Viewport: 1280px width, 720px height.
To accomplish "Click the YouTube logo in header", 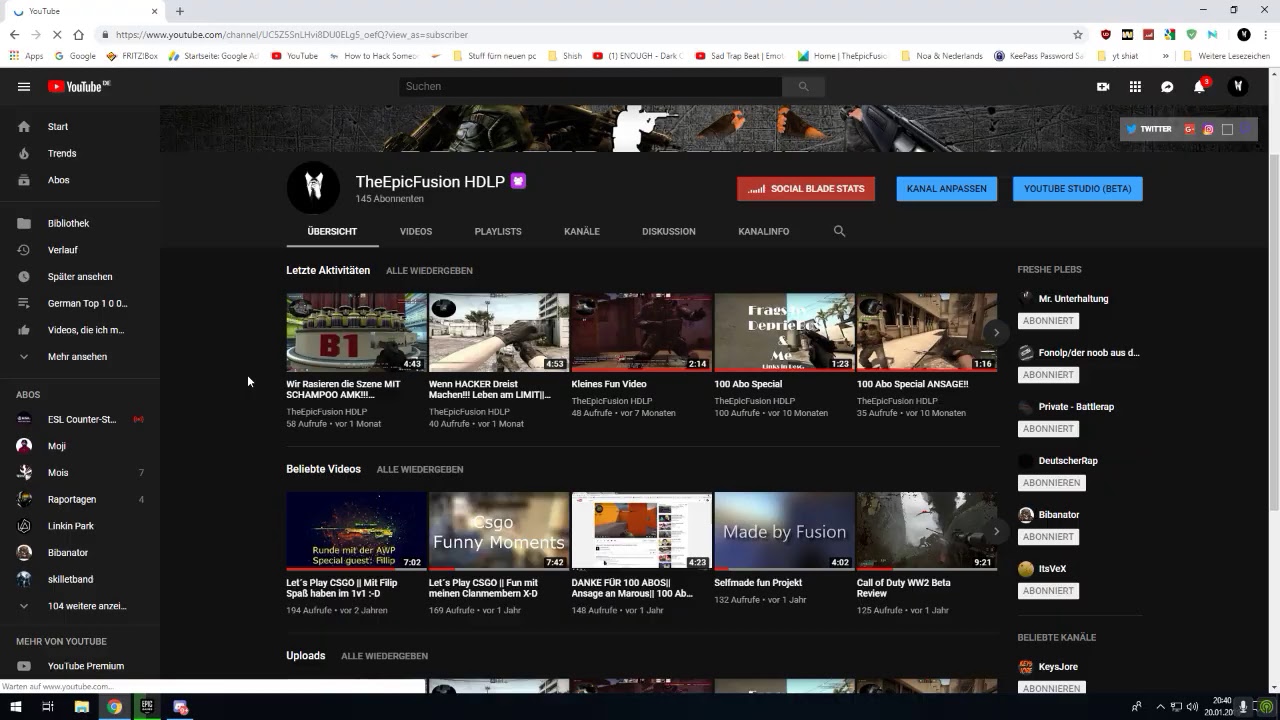I will 78,87.
